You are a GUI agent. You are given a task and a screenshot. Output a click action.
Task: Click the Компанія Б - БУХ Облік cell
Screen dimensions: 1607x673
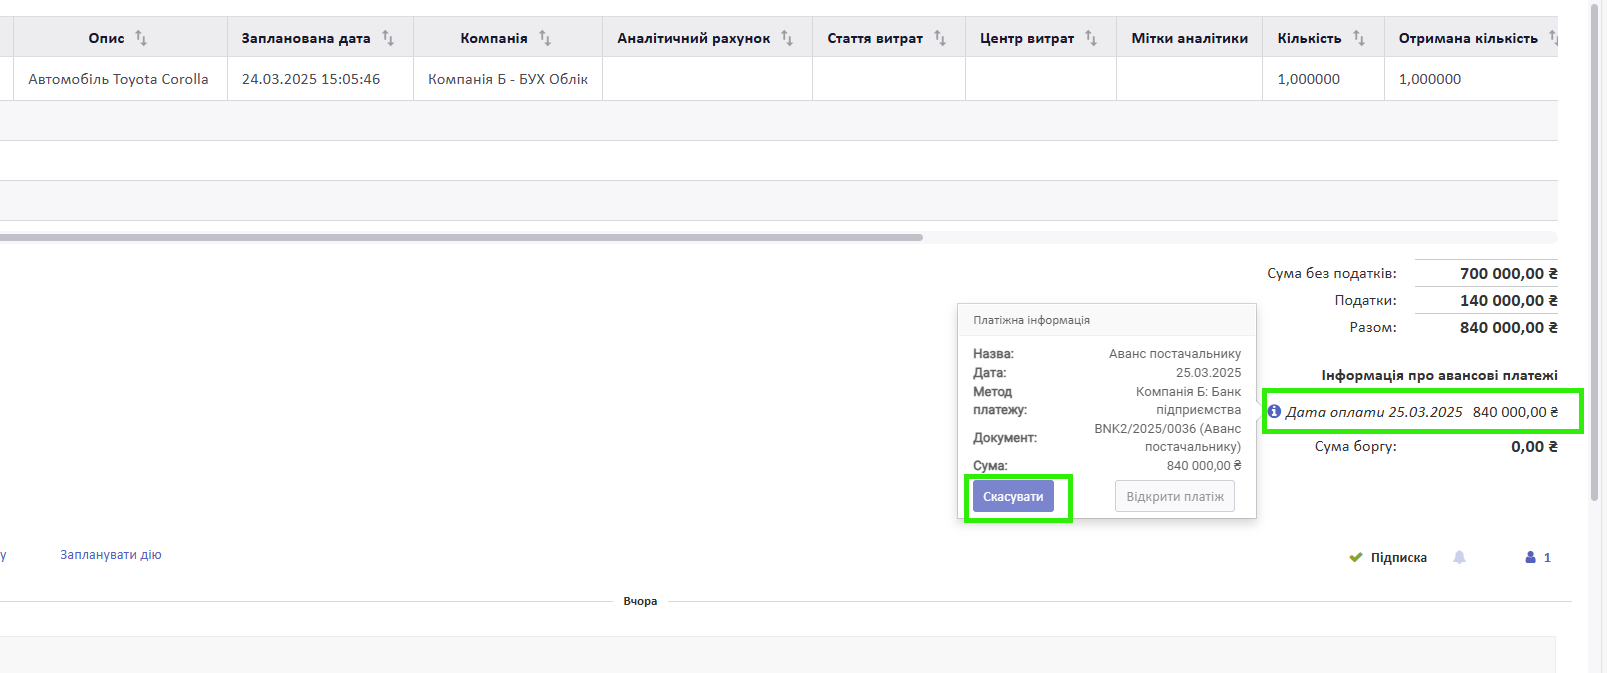point(508,79)
